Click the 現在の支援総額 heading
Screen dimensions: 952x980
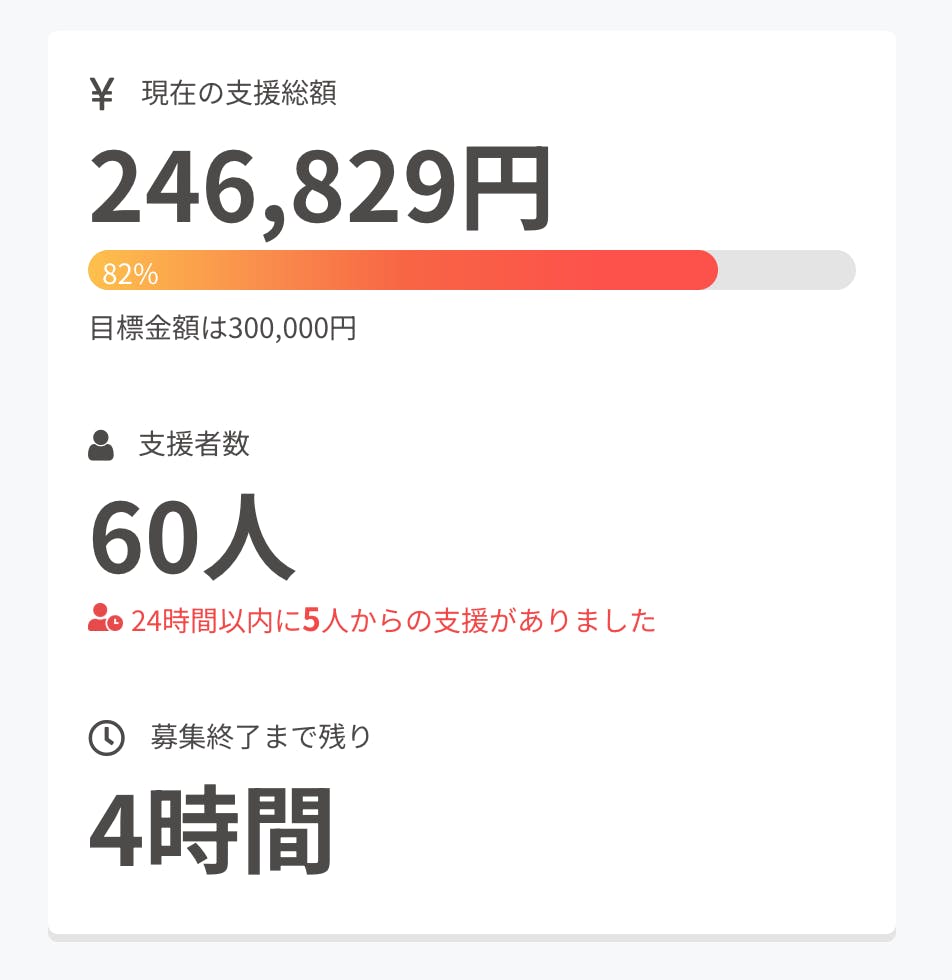[x=239, y=94]
